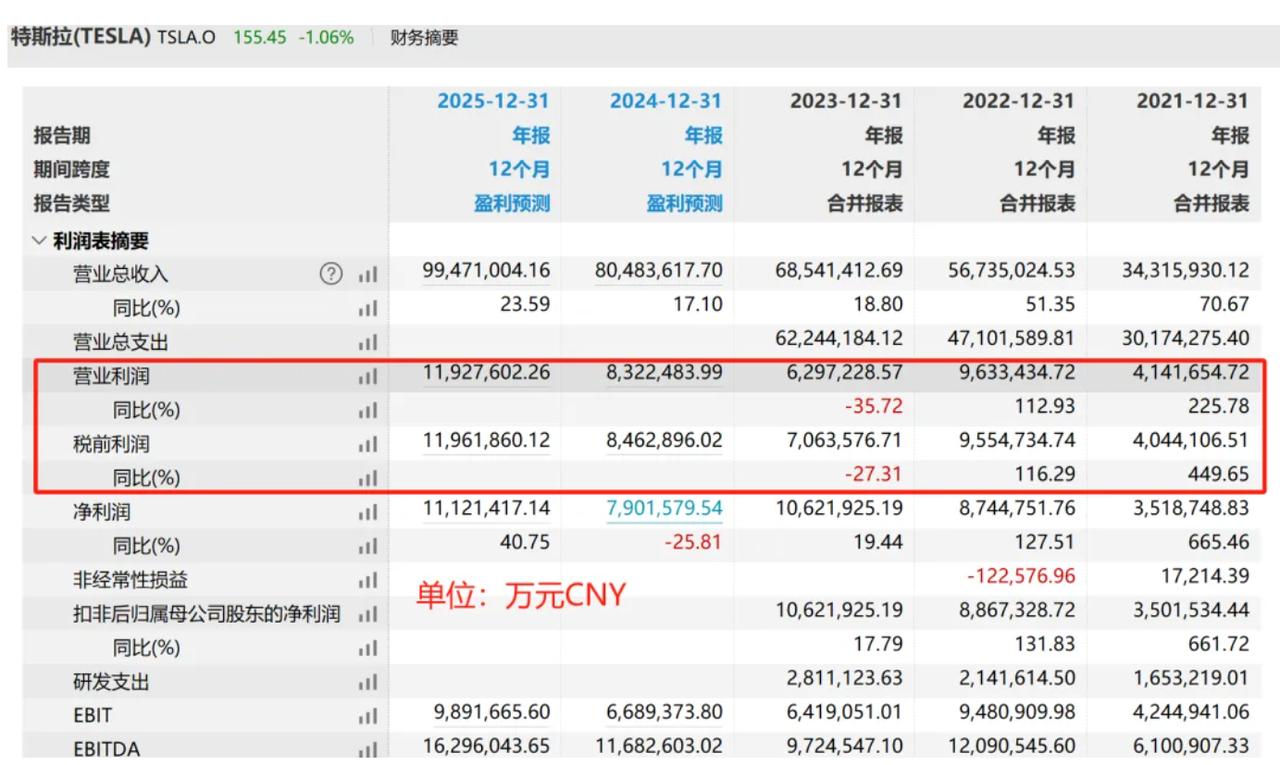Image resolution: width=1280 pixels, height=765 pixels.
Task: Click price change -1.06%
Action: click(326, 38)
